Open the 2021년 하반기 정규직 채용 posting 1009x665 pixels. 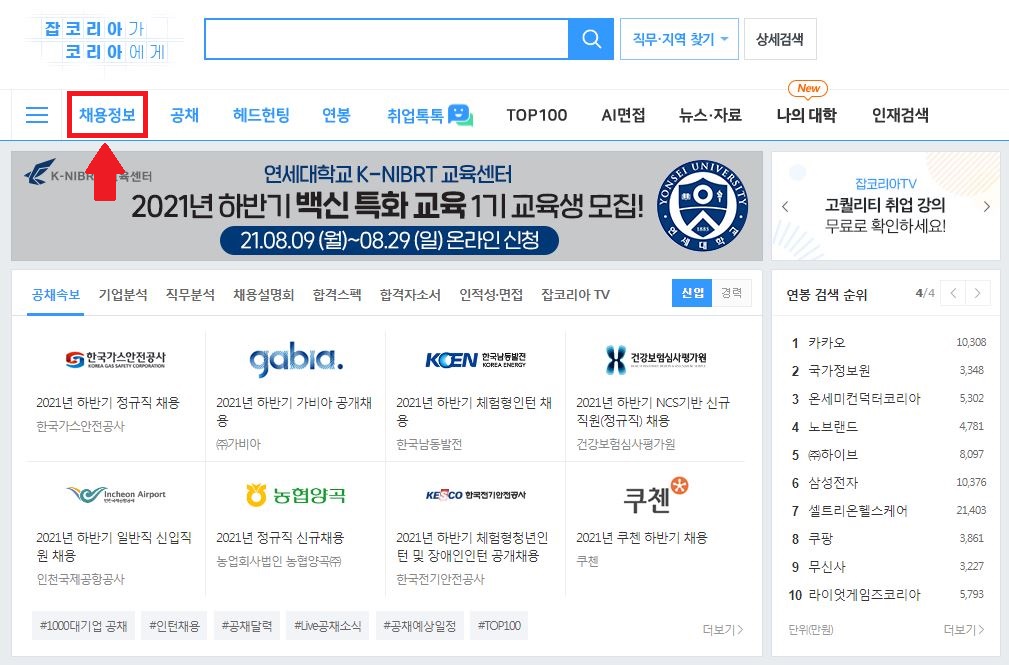coord(107,403)
